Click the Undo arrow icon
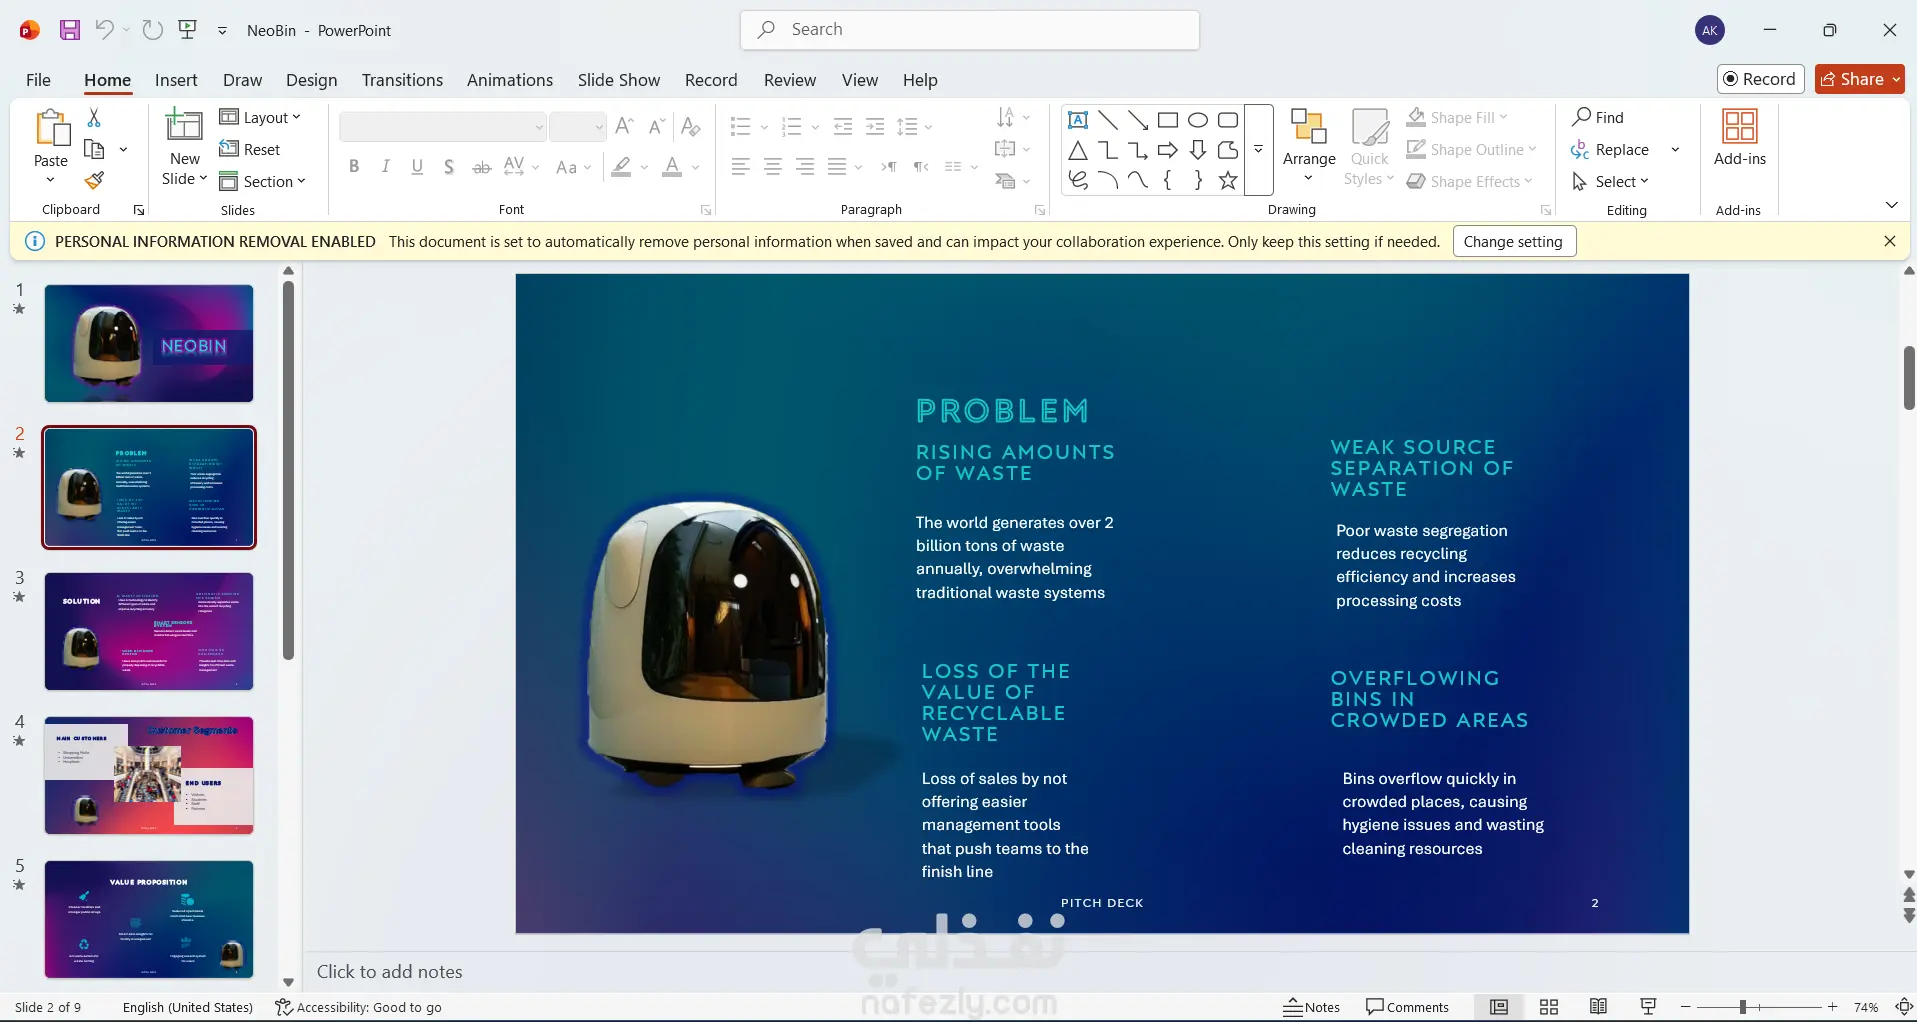 pyautogui.click(x=104, y=29)
